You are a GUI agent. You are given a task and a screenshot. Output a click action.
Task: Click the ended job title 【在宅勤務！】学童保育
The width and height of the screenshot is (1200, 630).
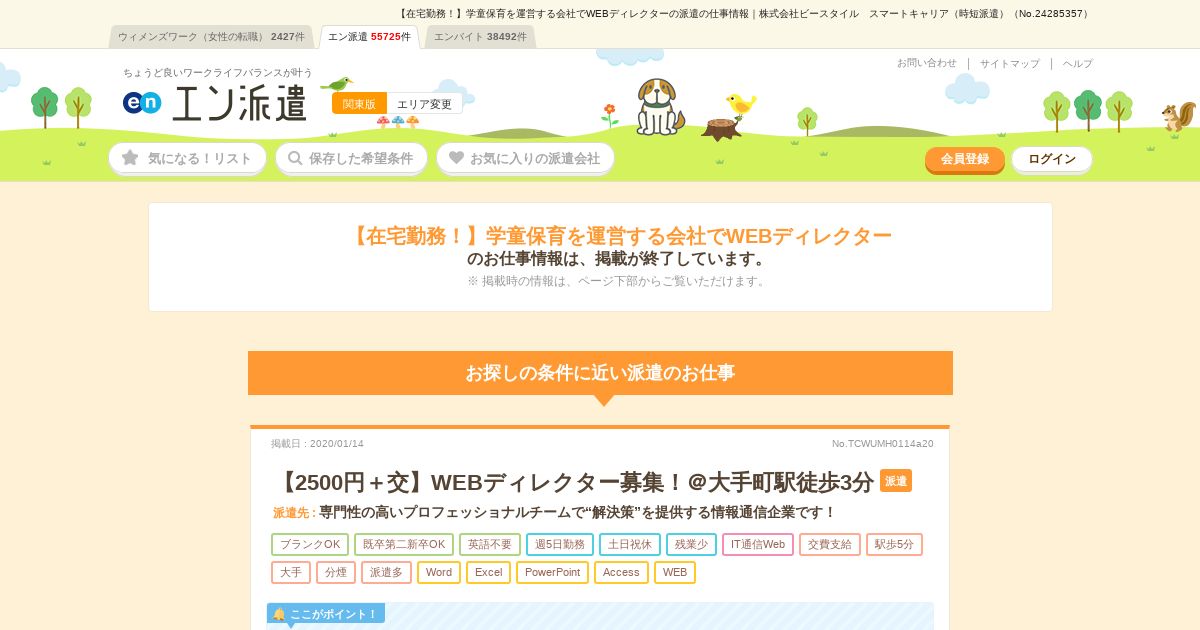click(619, 236)
